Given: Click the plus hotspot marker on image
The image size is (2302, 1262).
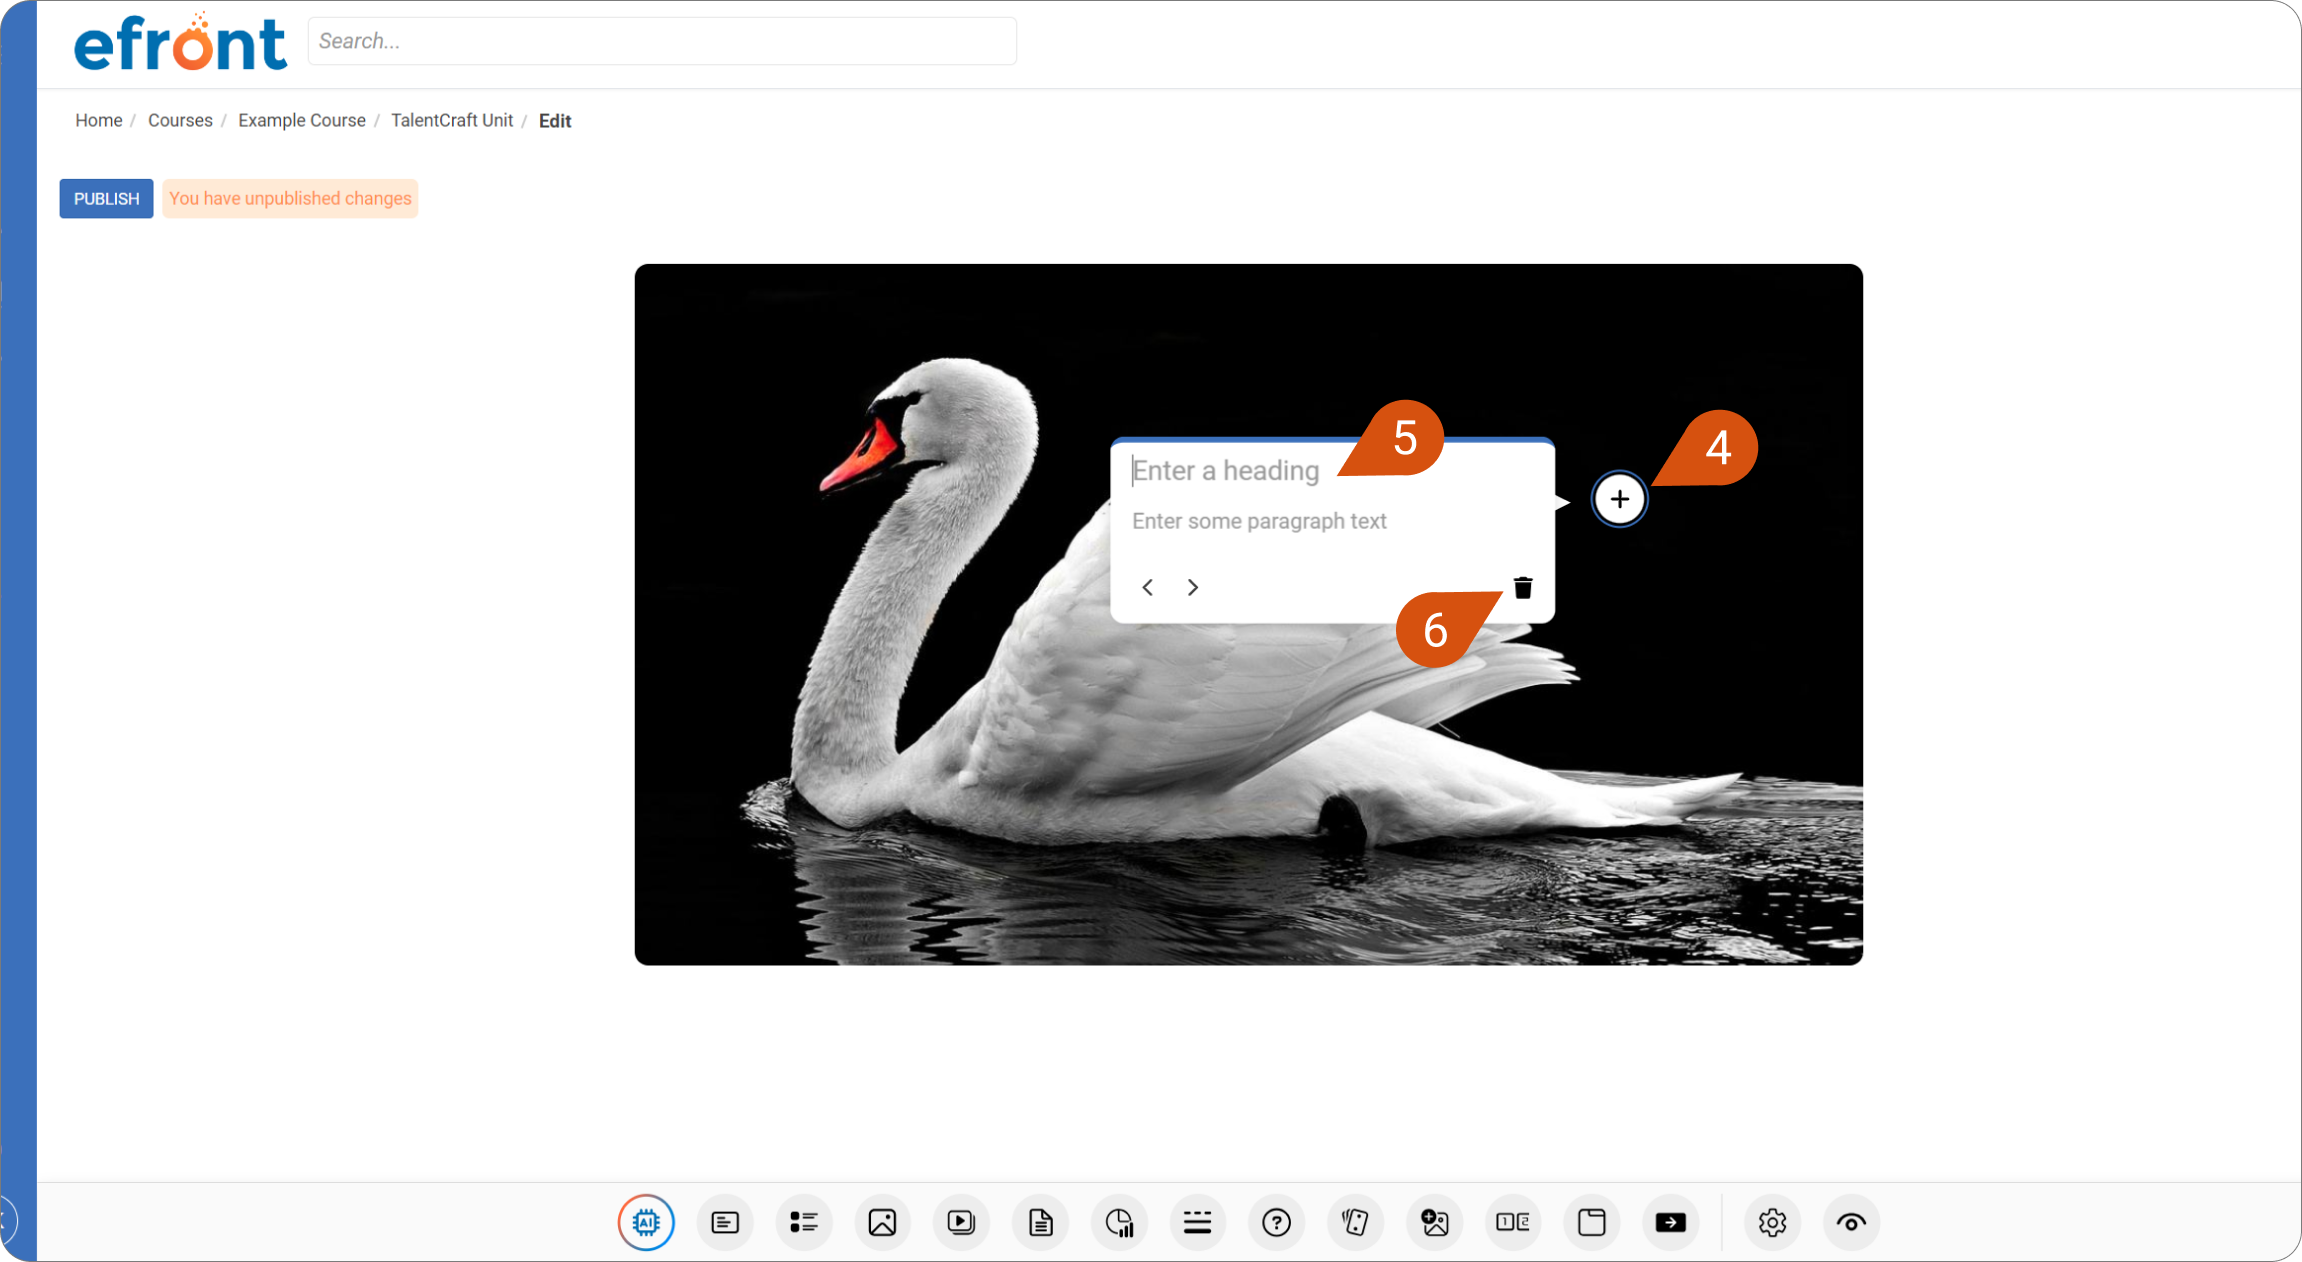Looking at the screenshot, I should coord(1619,499).
